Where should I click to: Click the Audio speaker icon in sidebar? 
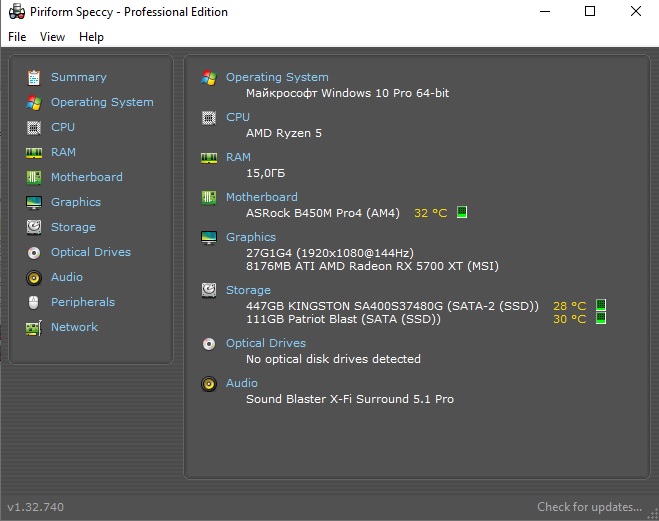point(34,278)
